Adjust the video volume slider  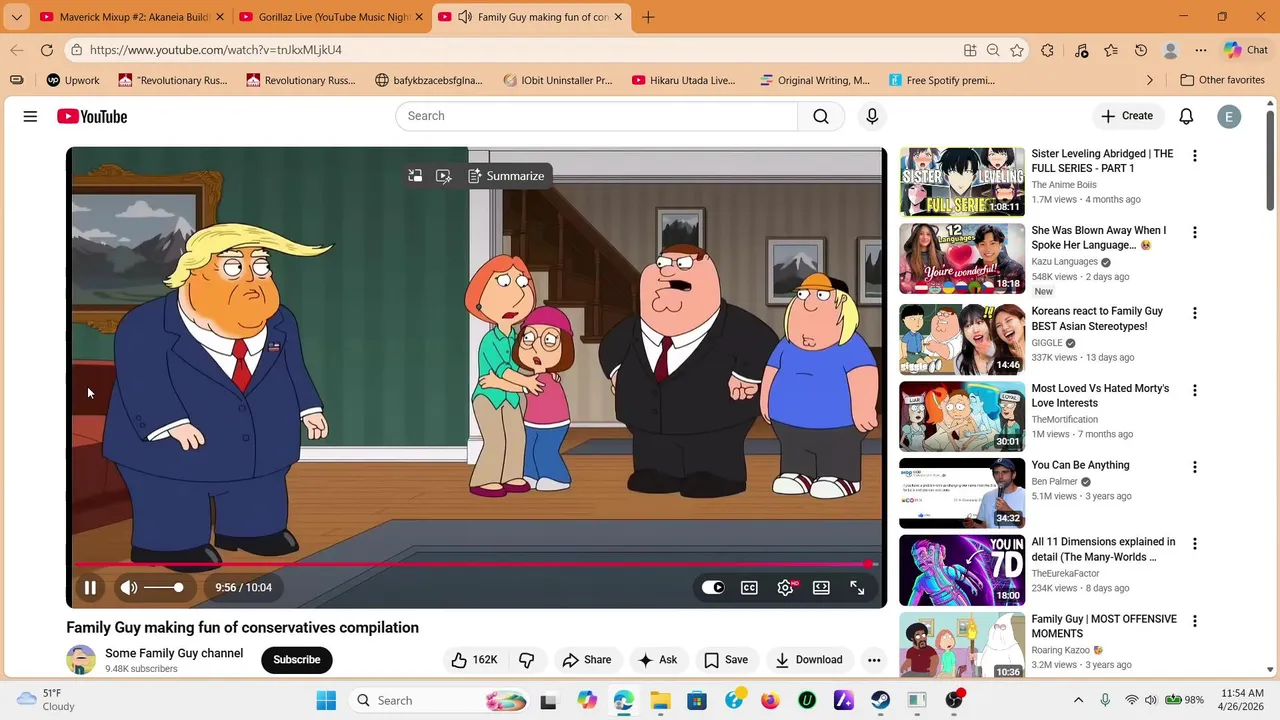coord(164,588)
